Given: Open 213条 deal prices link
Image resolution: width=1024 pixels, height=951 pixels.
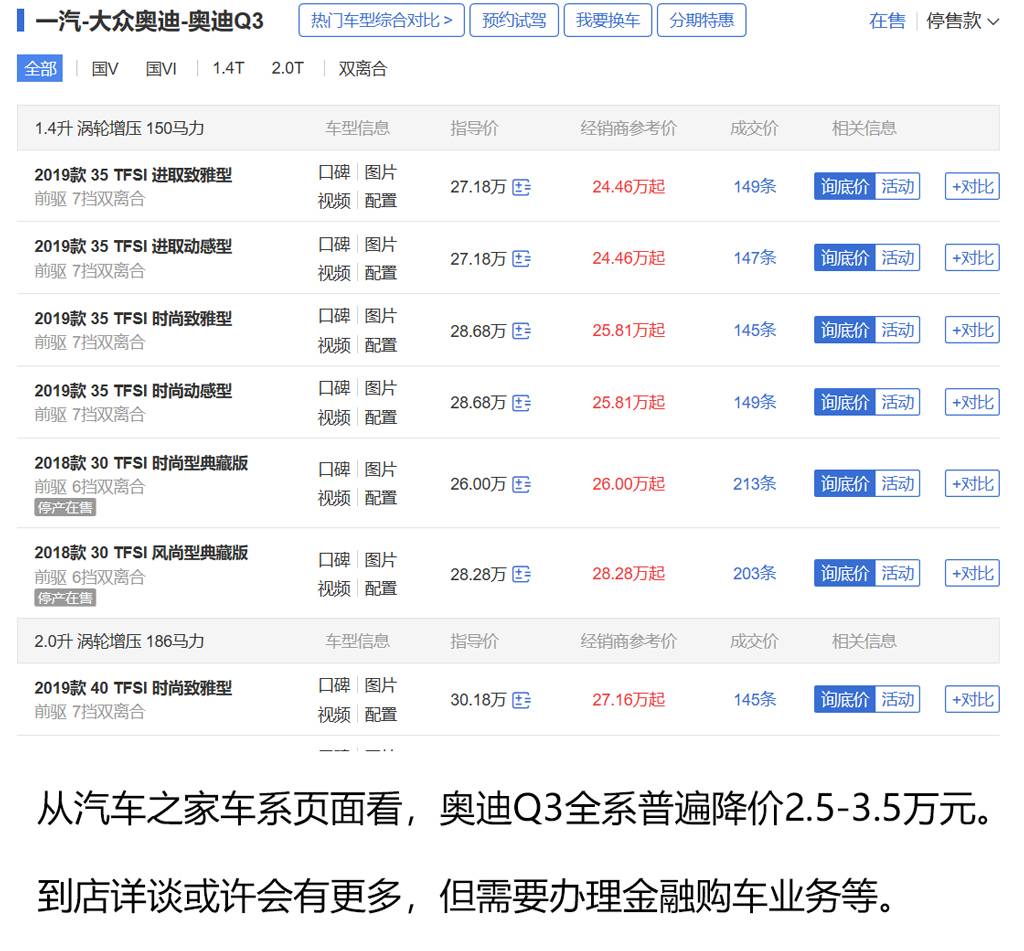Looking at the screenshot, I should pos(754,484).
